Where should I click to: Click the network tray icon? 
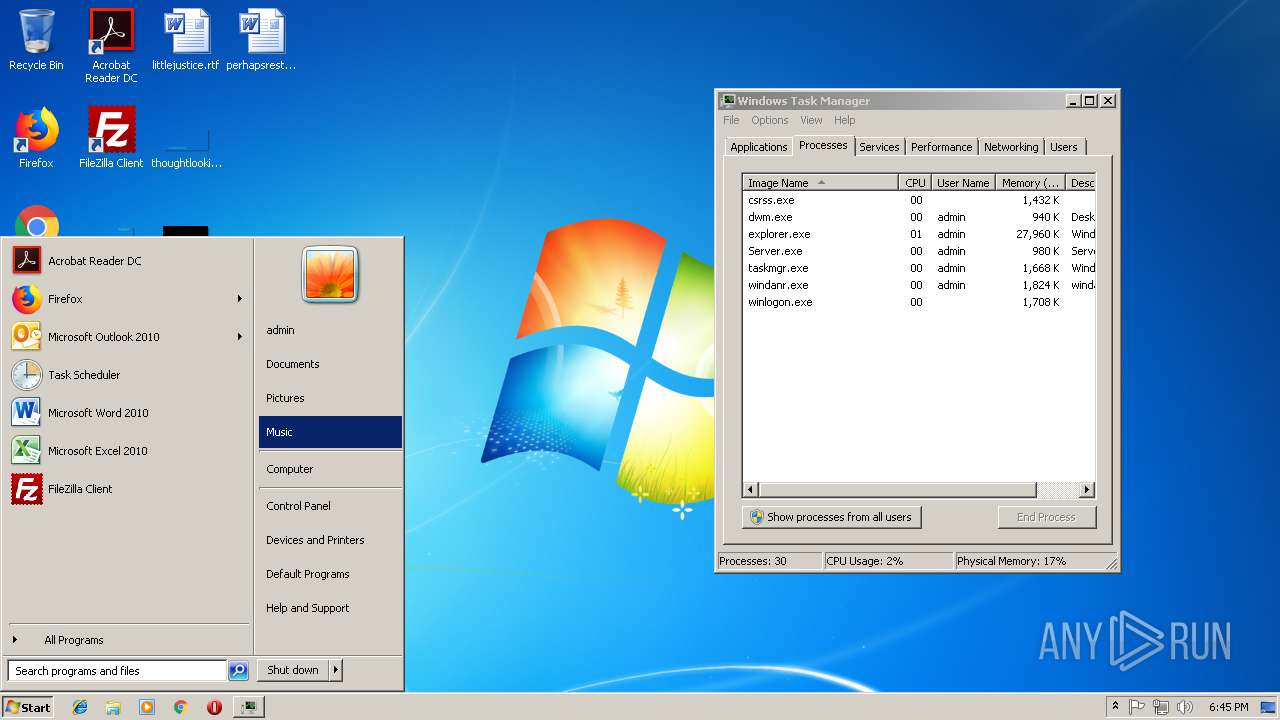click(1161, 707)
